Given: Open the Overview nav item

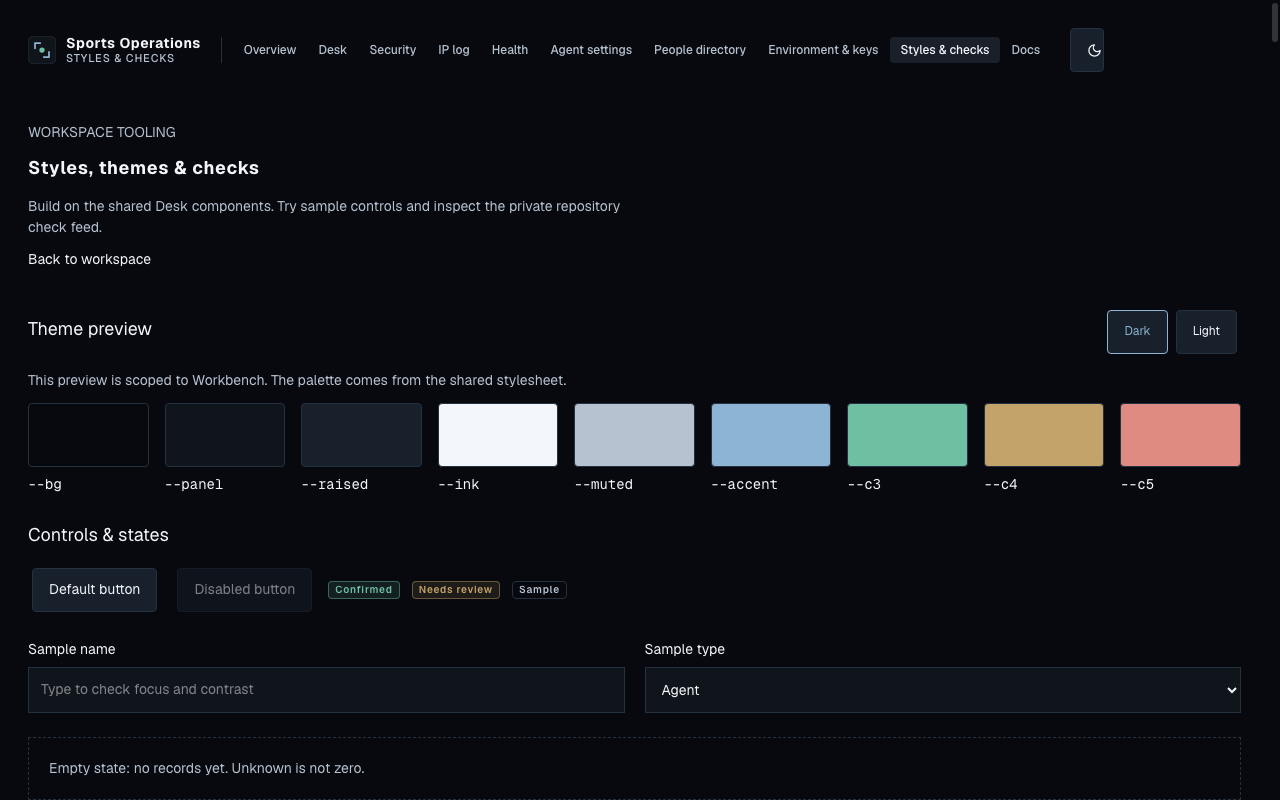Looking at the screenshot, I should (270, 50).
